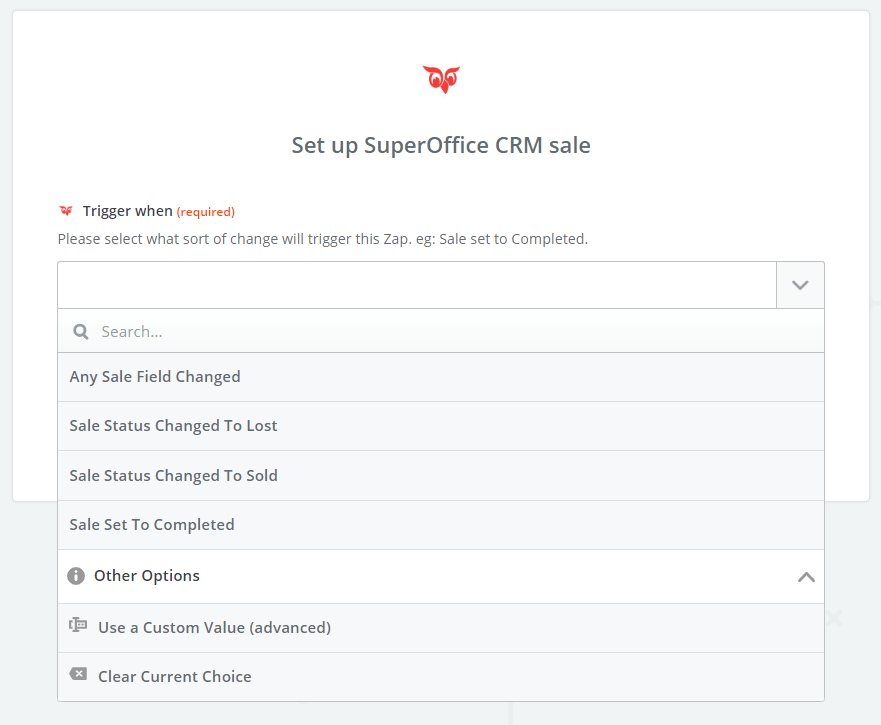Screen dimensions: 881x725
Task: Click the Other Options header label
Action: click(147, 576)
